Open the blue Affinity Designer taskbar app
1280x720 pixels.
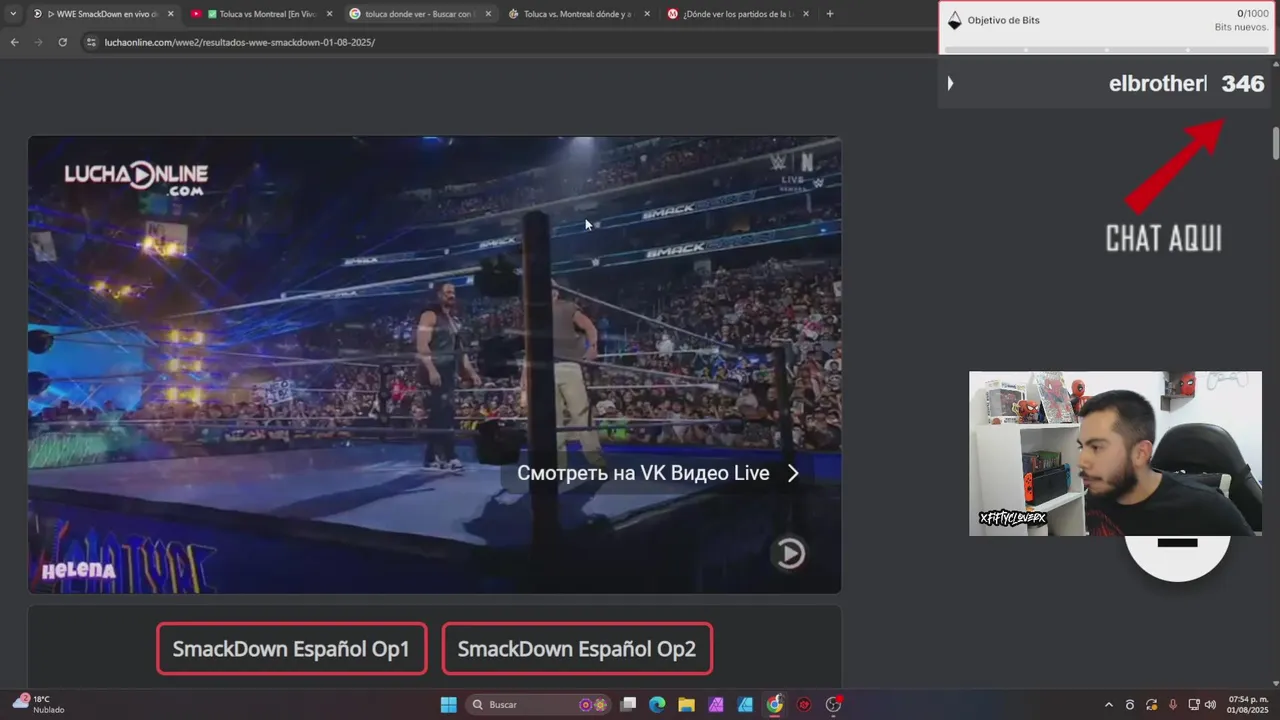pyautogui.click(x=745, y=705)
